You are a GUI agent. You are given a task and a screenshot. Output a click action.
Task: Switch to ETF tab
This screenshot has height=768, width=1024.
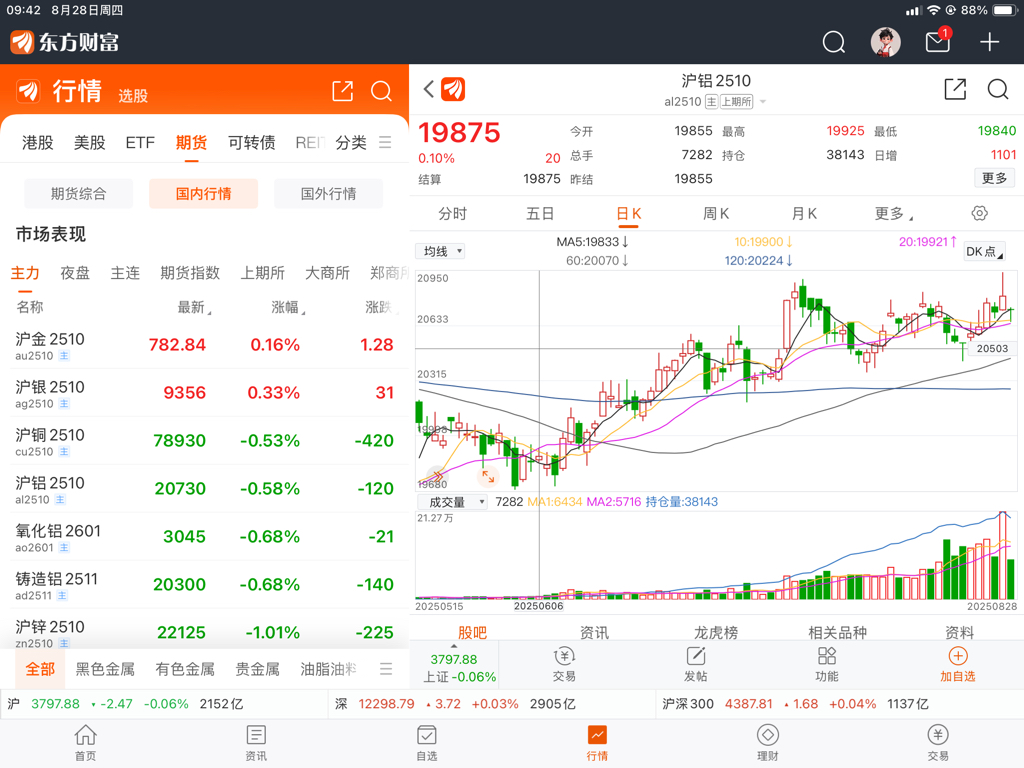point(140,142)
